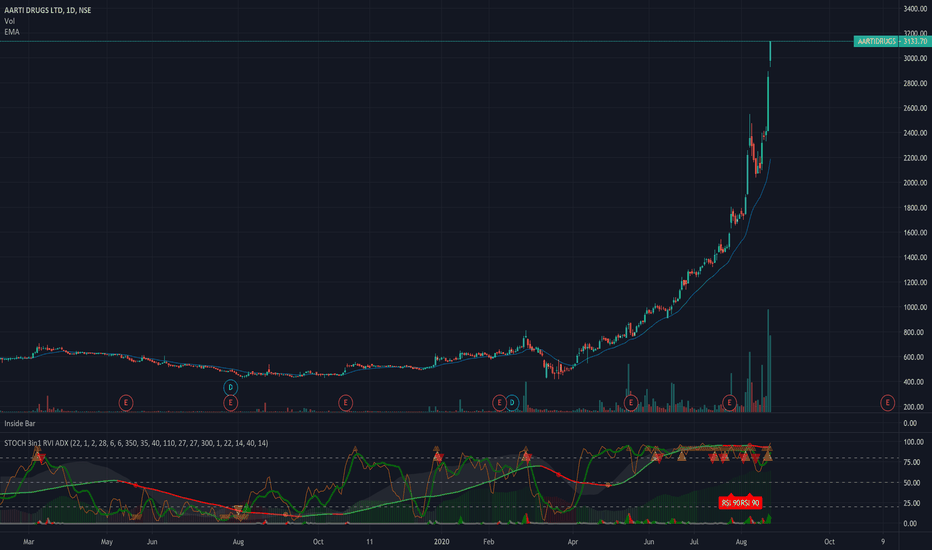Click the 1000.00 price axis label
Image resolution: width=932 pixels, height=550 pixels.
click(915, 307)
